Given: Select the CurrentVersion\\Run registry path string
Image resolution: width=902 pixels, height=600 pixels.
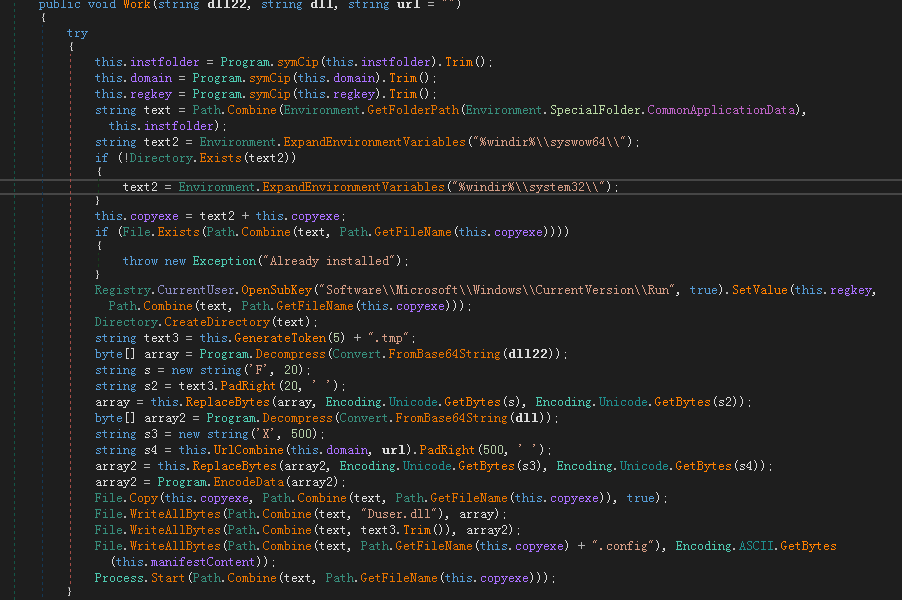Looking at the screenshot, I should [x=497, y=291].
